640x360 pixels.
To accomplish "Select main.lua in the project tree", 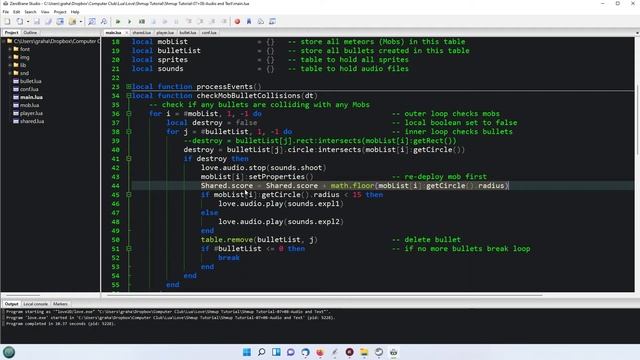I will pos(31,97).
